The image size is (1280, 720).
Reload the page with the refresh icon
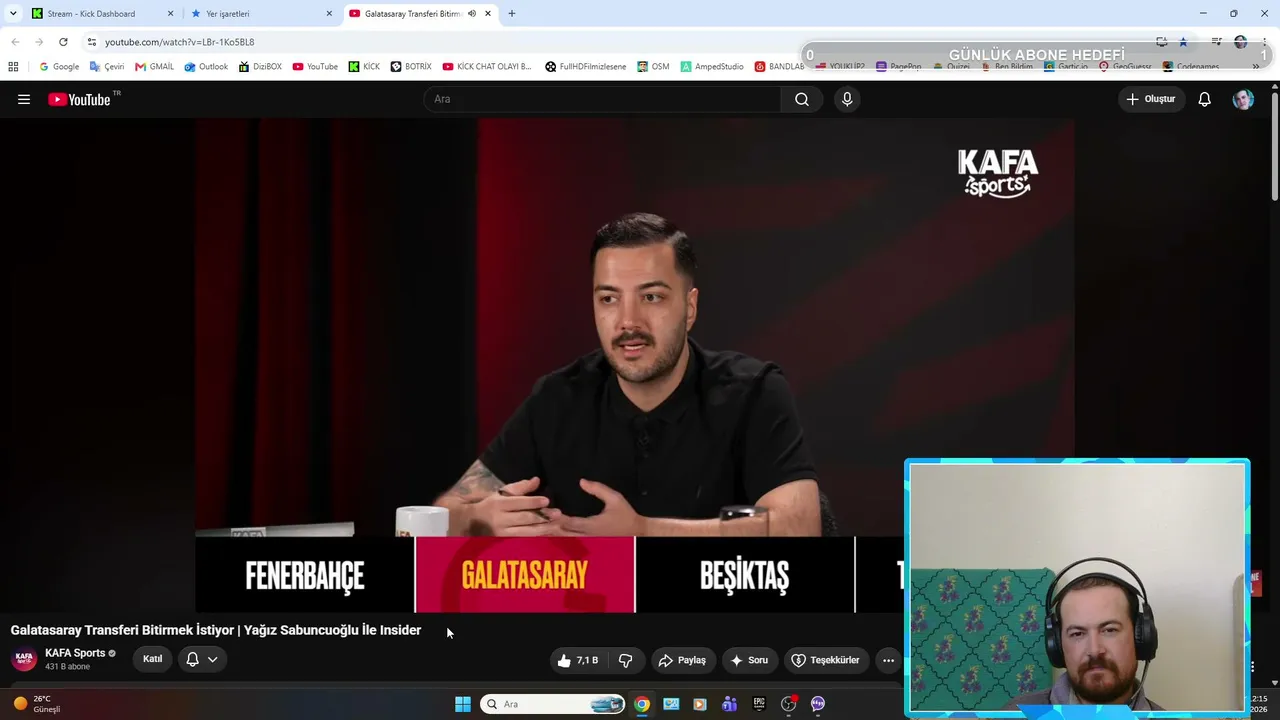click(63, 42)
